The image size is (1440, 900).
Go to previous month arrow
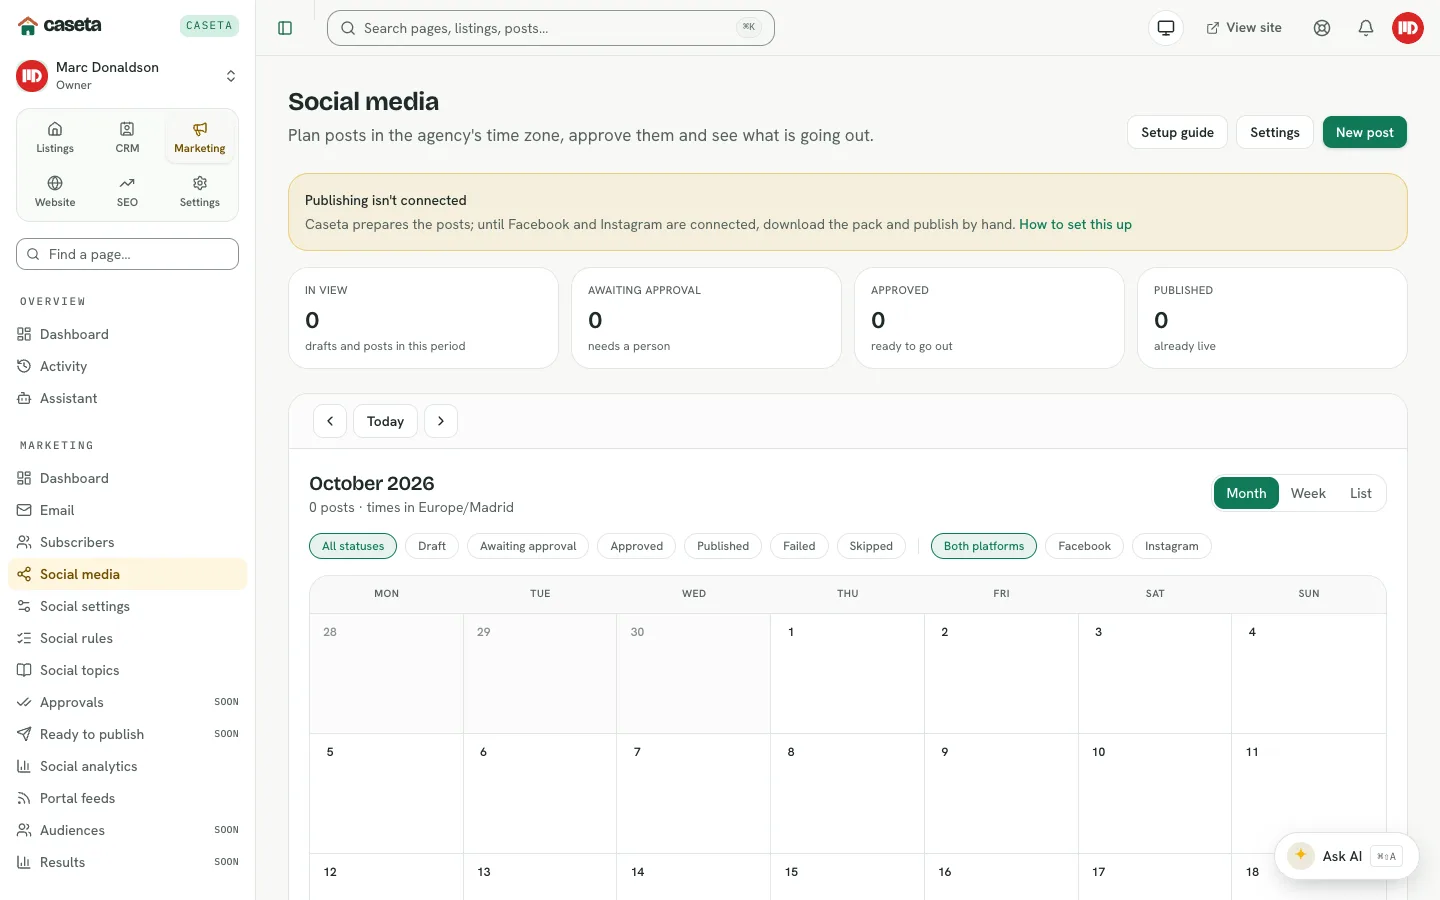pos(330,421)
